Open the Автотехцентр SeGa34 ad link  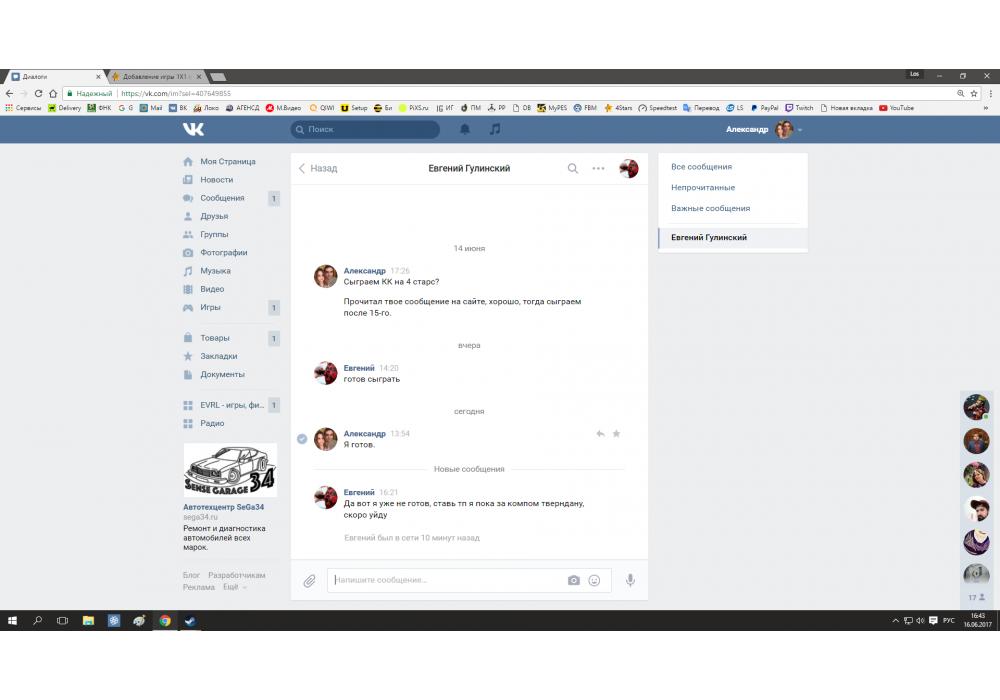click(224, 507)
